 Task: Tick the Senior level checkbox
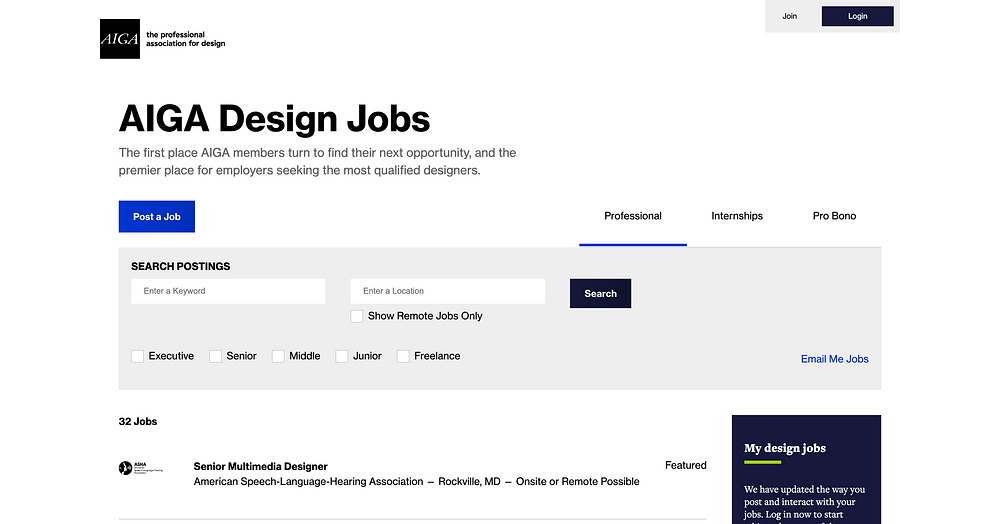[x=216, y=356]
